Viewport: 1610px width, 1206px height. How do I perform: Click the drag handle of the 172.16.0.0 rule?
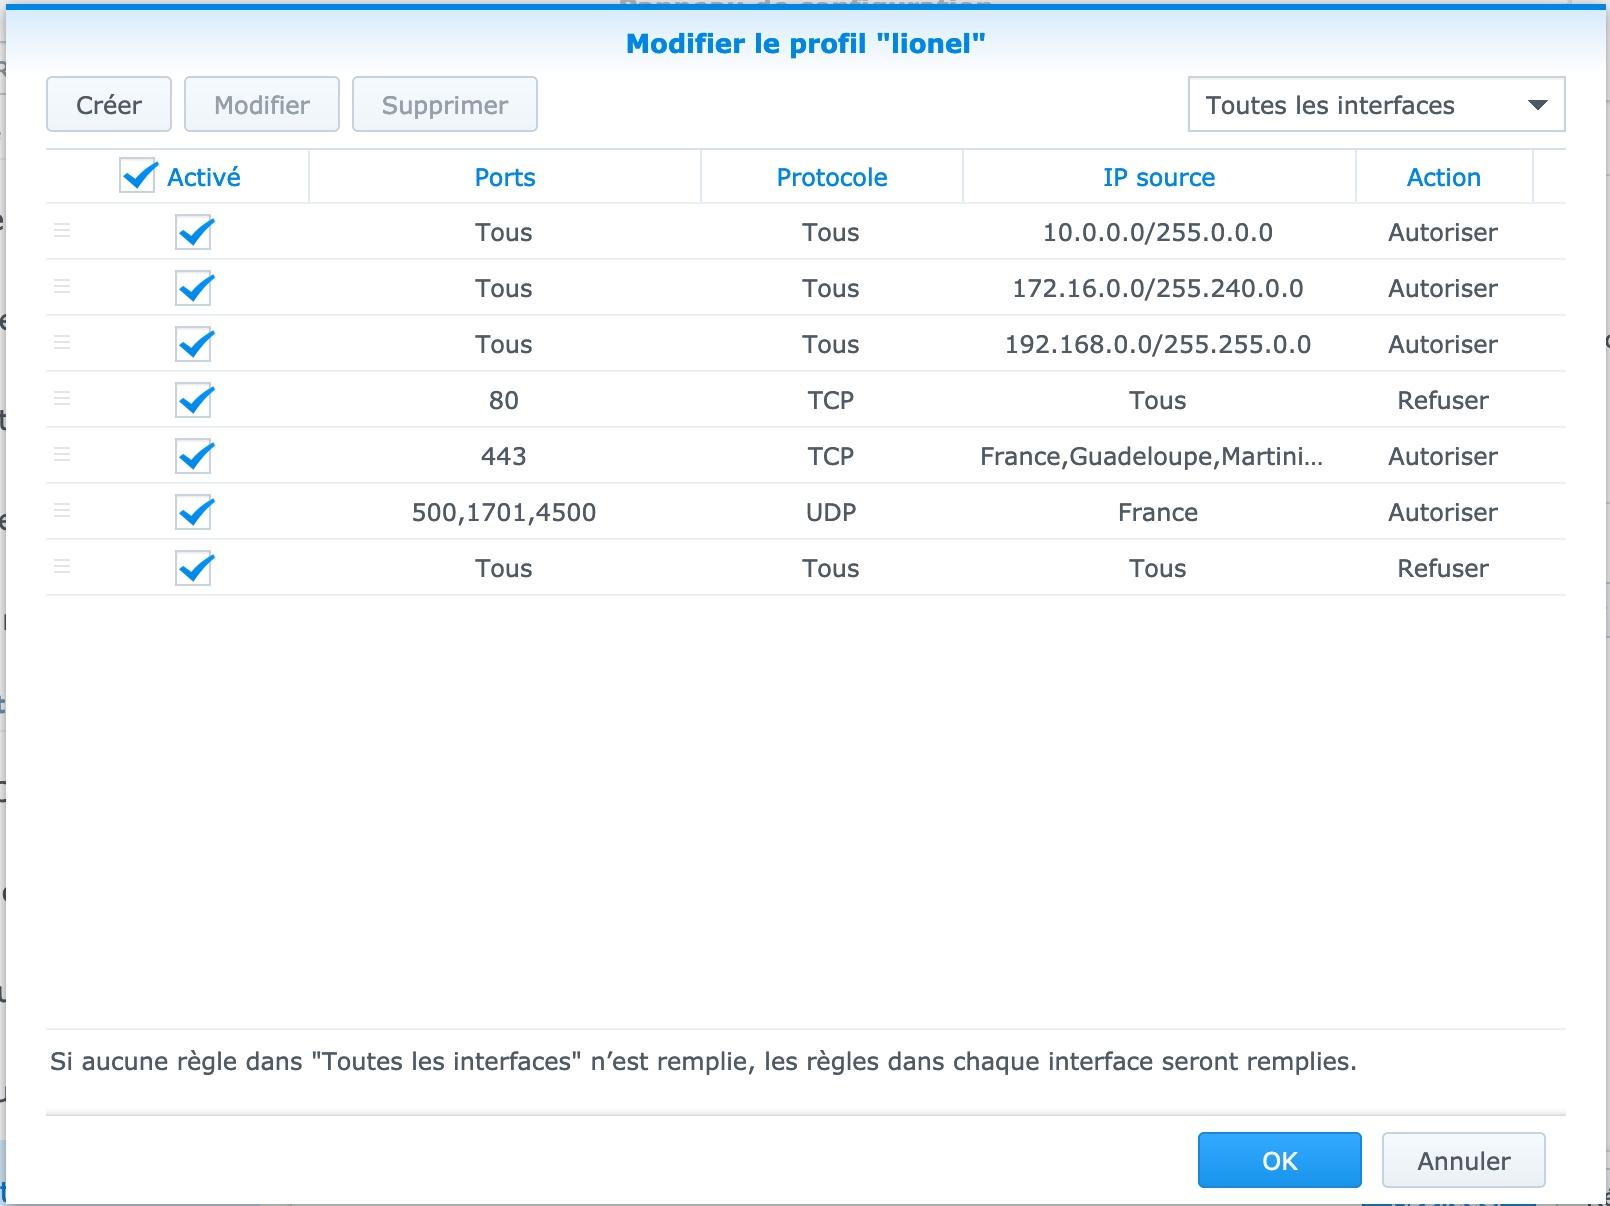coord(62,287)
